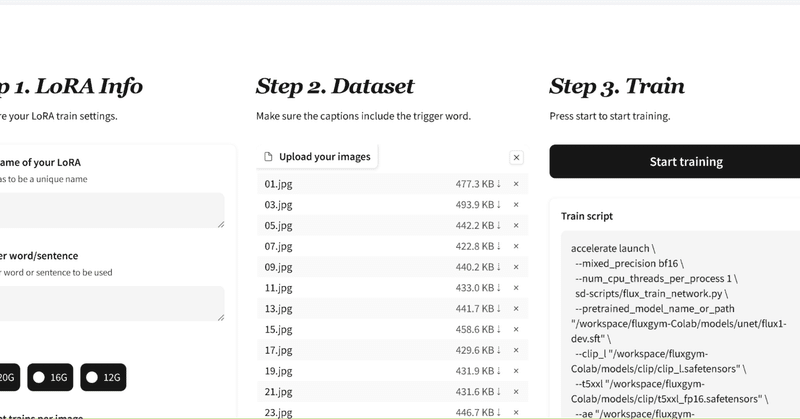Download 07.jpg via its 422.8 KB link
This screenshot has width=800, height=419.
(478, 246)
